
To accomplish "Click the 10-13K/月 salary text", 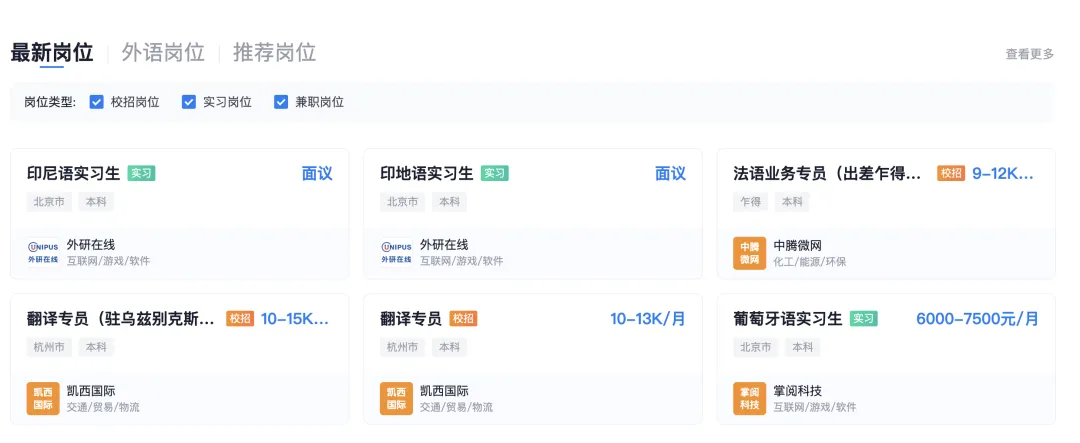I will (x=648, y=318).
